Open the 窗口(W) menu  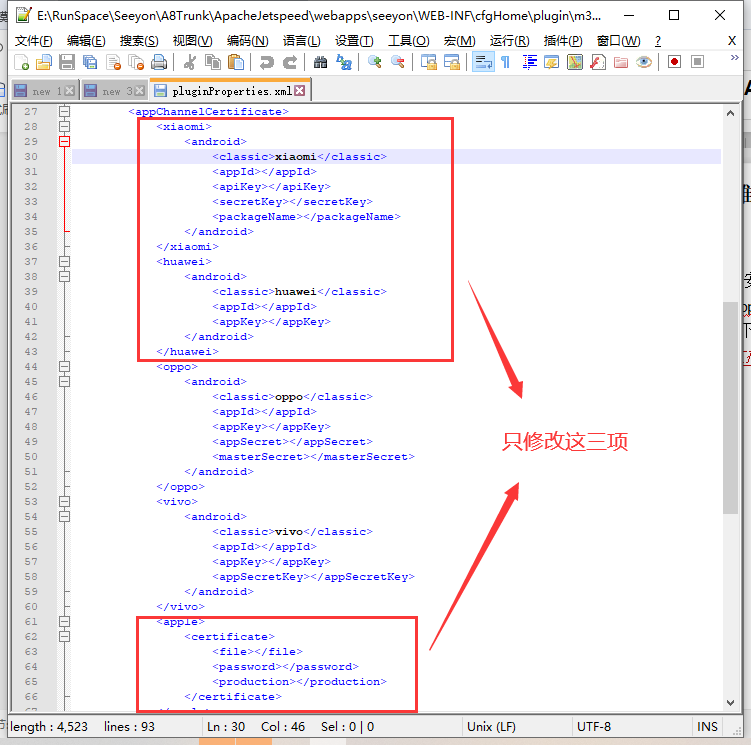pos(618,41)
